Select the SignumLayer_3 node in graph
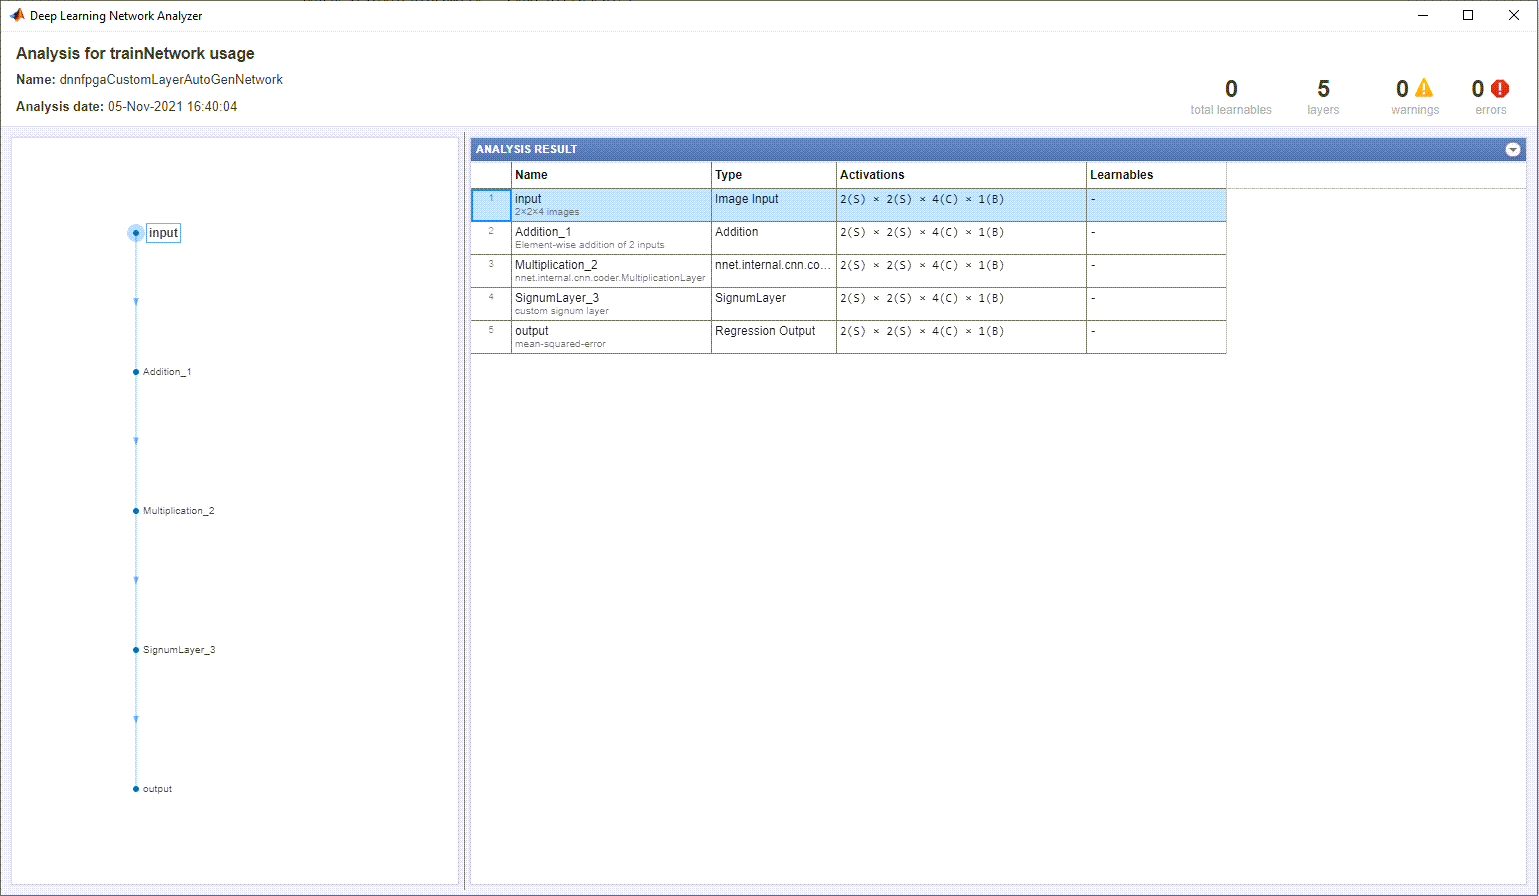 136,650
